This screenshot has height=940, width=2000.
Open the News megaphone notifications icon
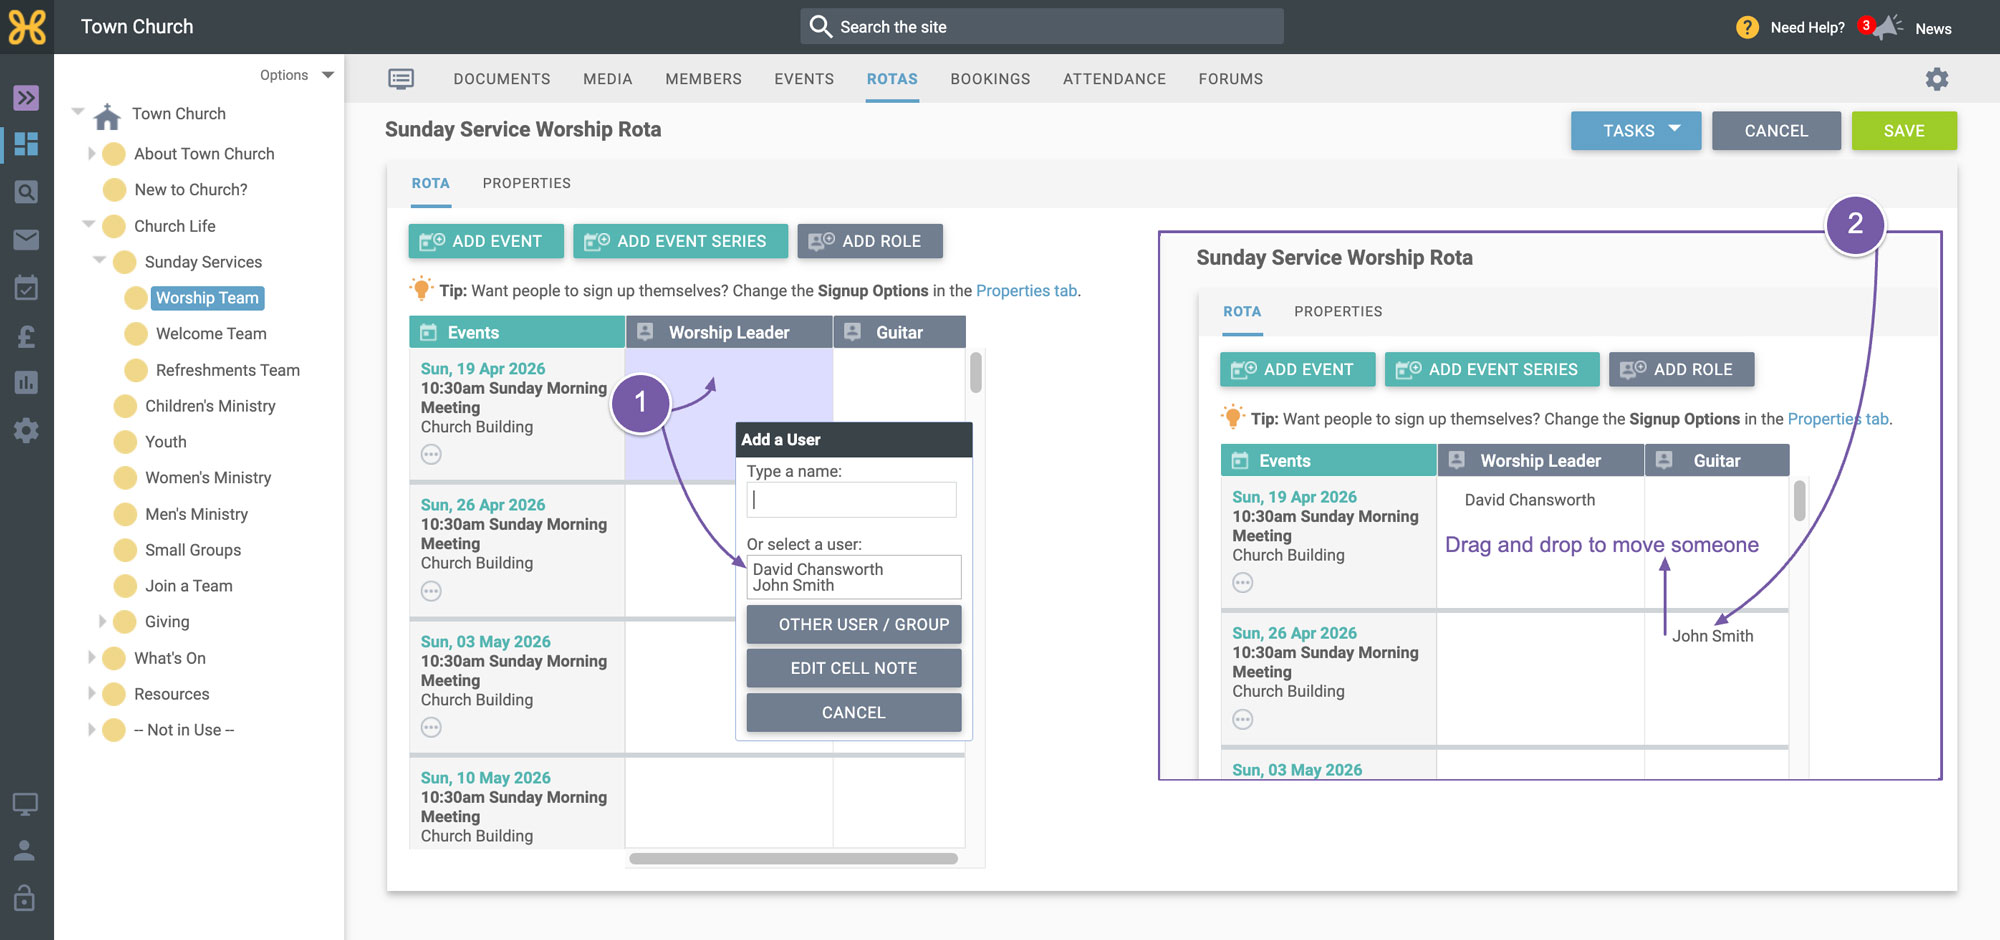[x=1887, y=27]
